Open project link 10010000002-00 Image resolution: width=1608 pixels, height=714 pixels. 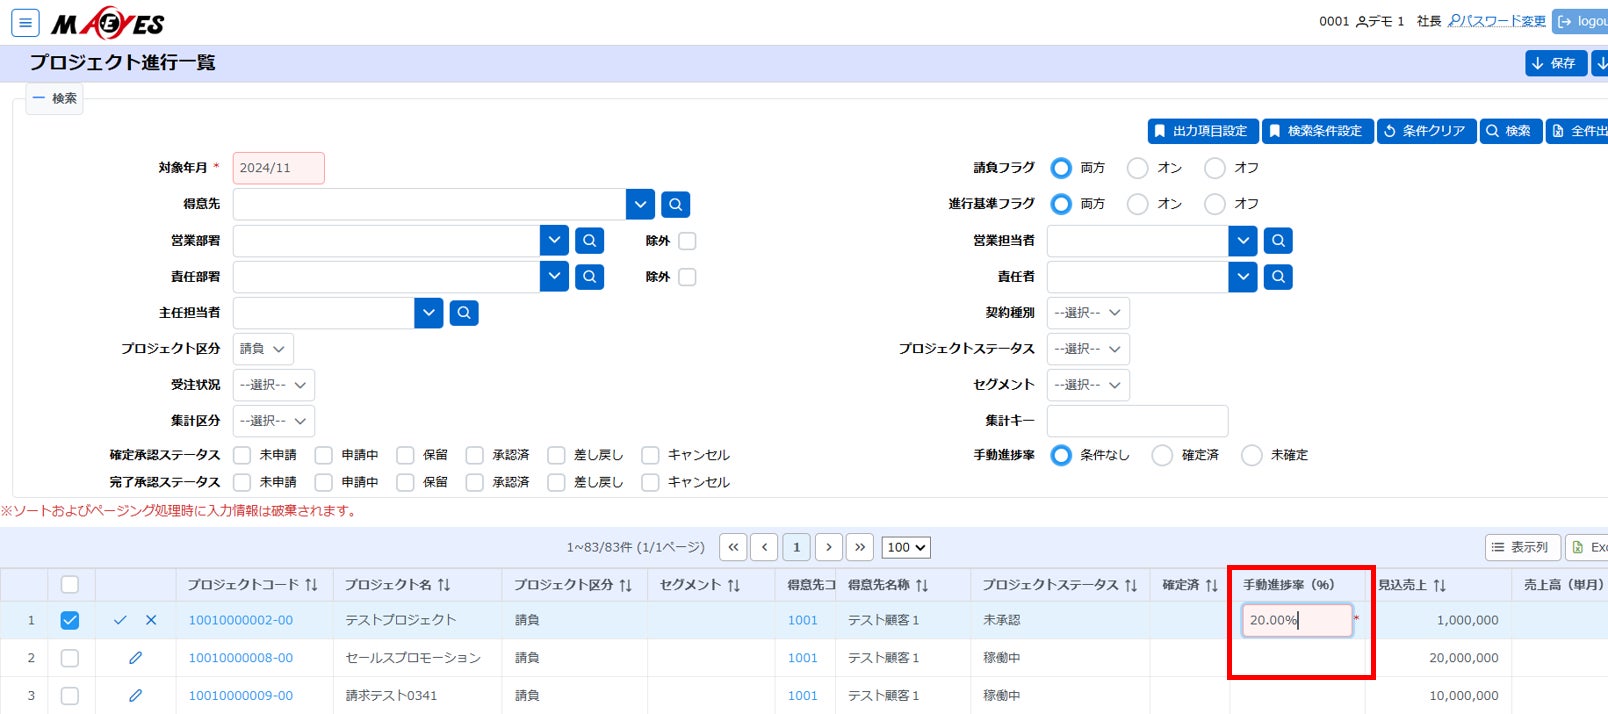[x=241, y=620]
